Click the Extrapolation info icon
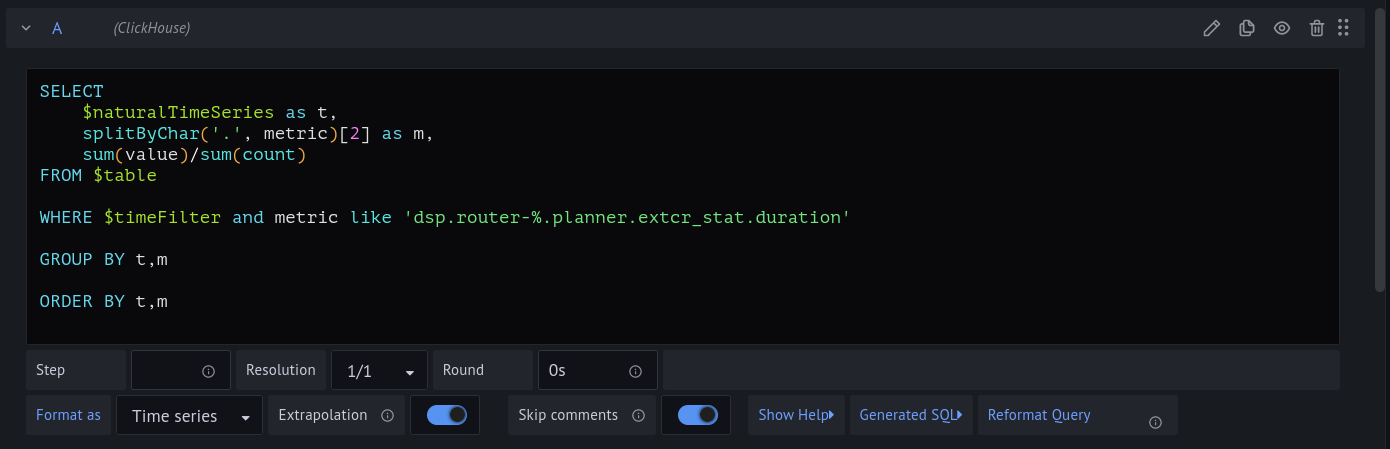Image resolution: width=1390 pixels, height=449 pixels. point(387,415)
